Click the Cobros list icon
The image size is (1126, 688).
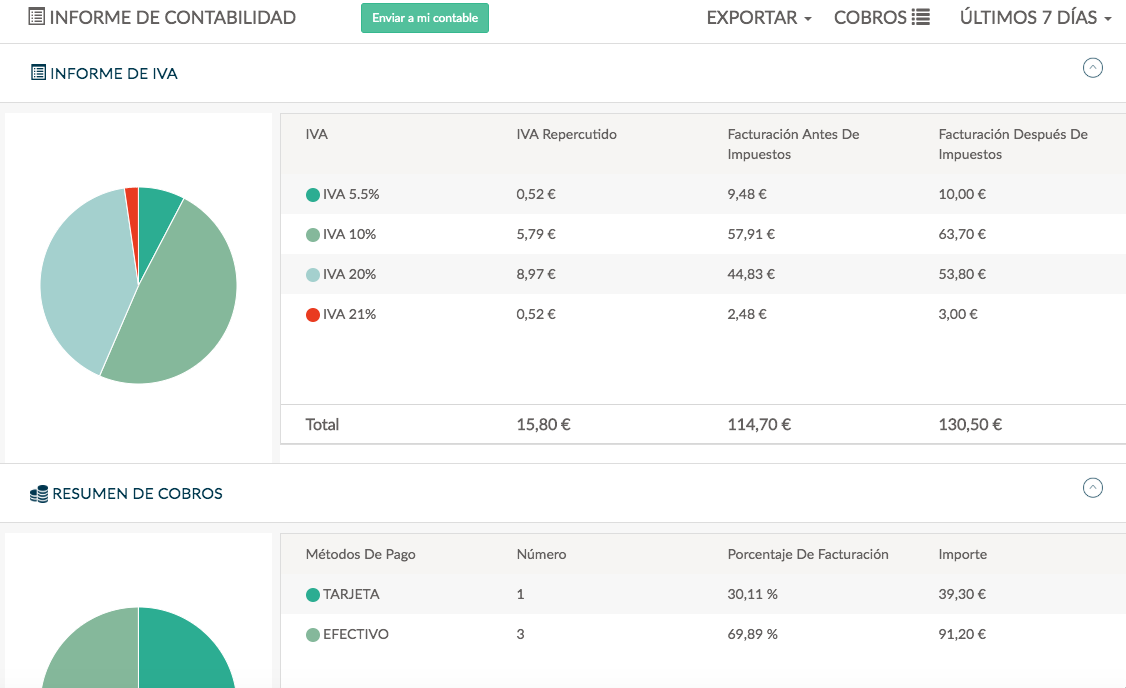[921, 17]
